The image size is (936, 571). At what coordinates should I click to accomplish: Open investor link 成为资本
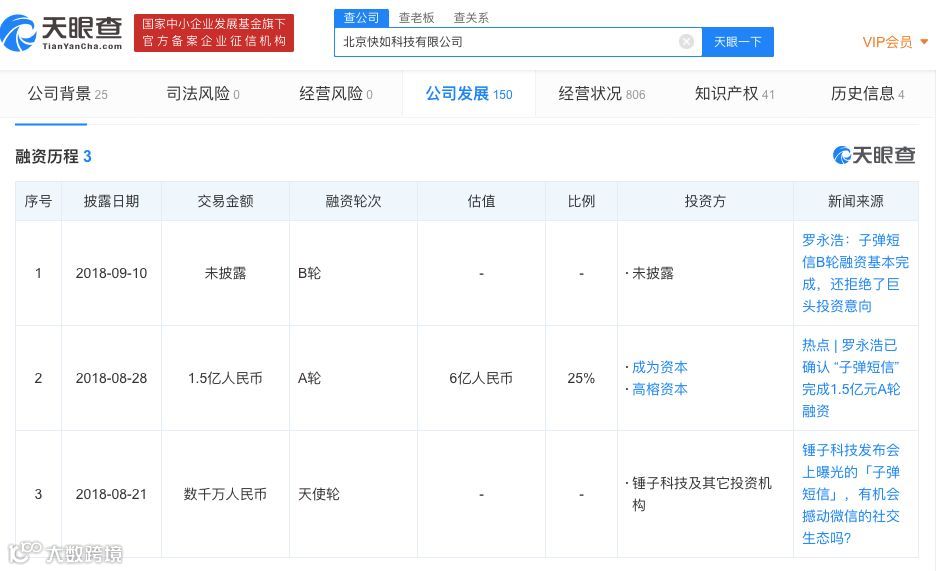(660, 367)
